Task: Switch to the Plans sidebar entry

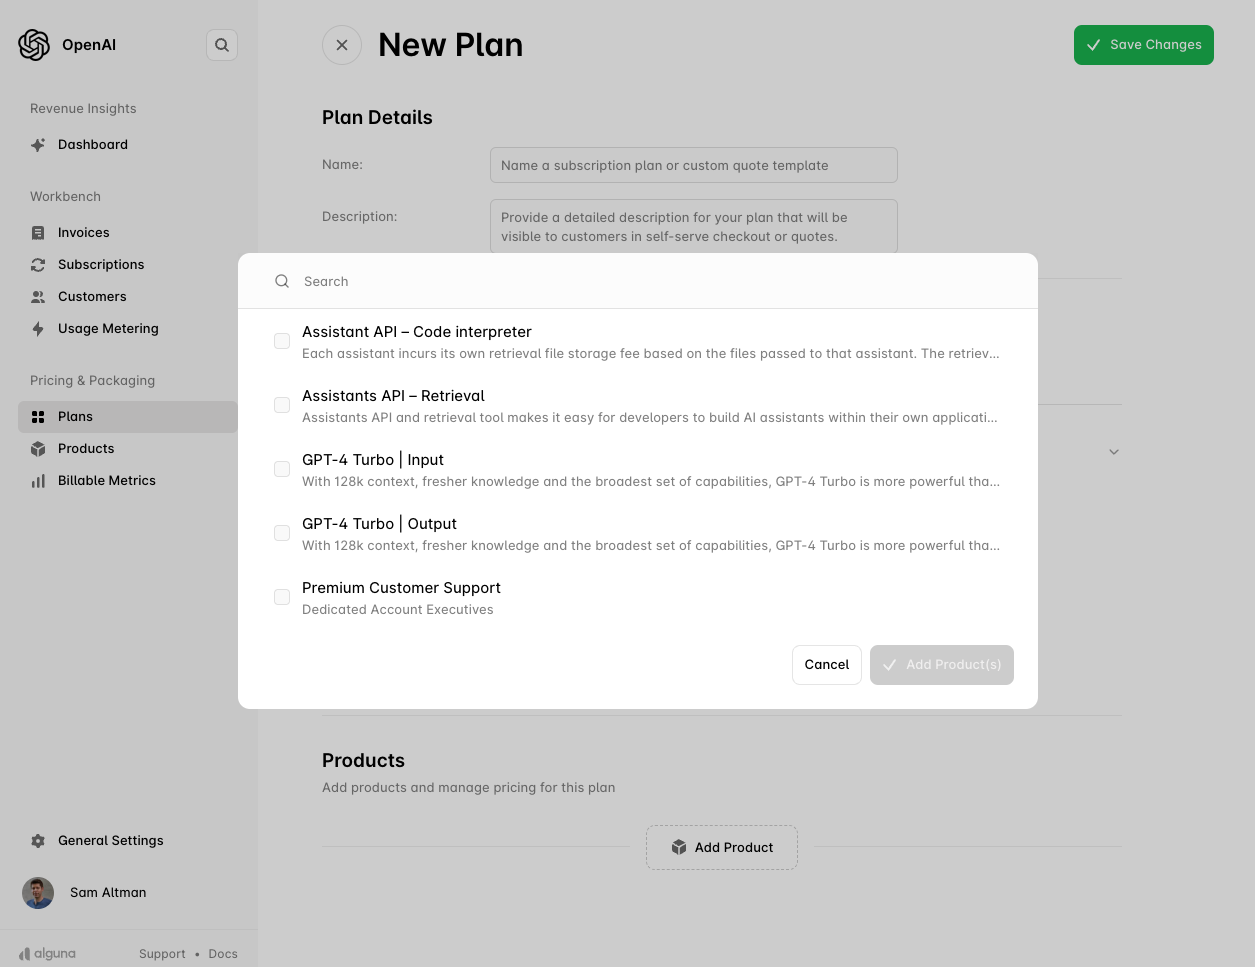Action: click(75, 416)
